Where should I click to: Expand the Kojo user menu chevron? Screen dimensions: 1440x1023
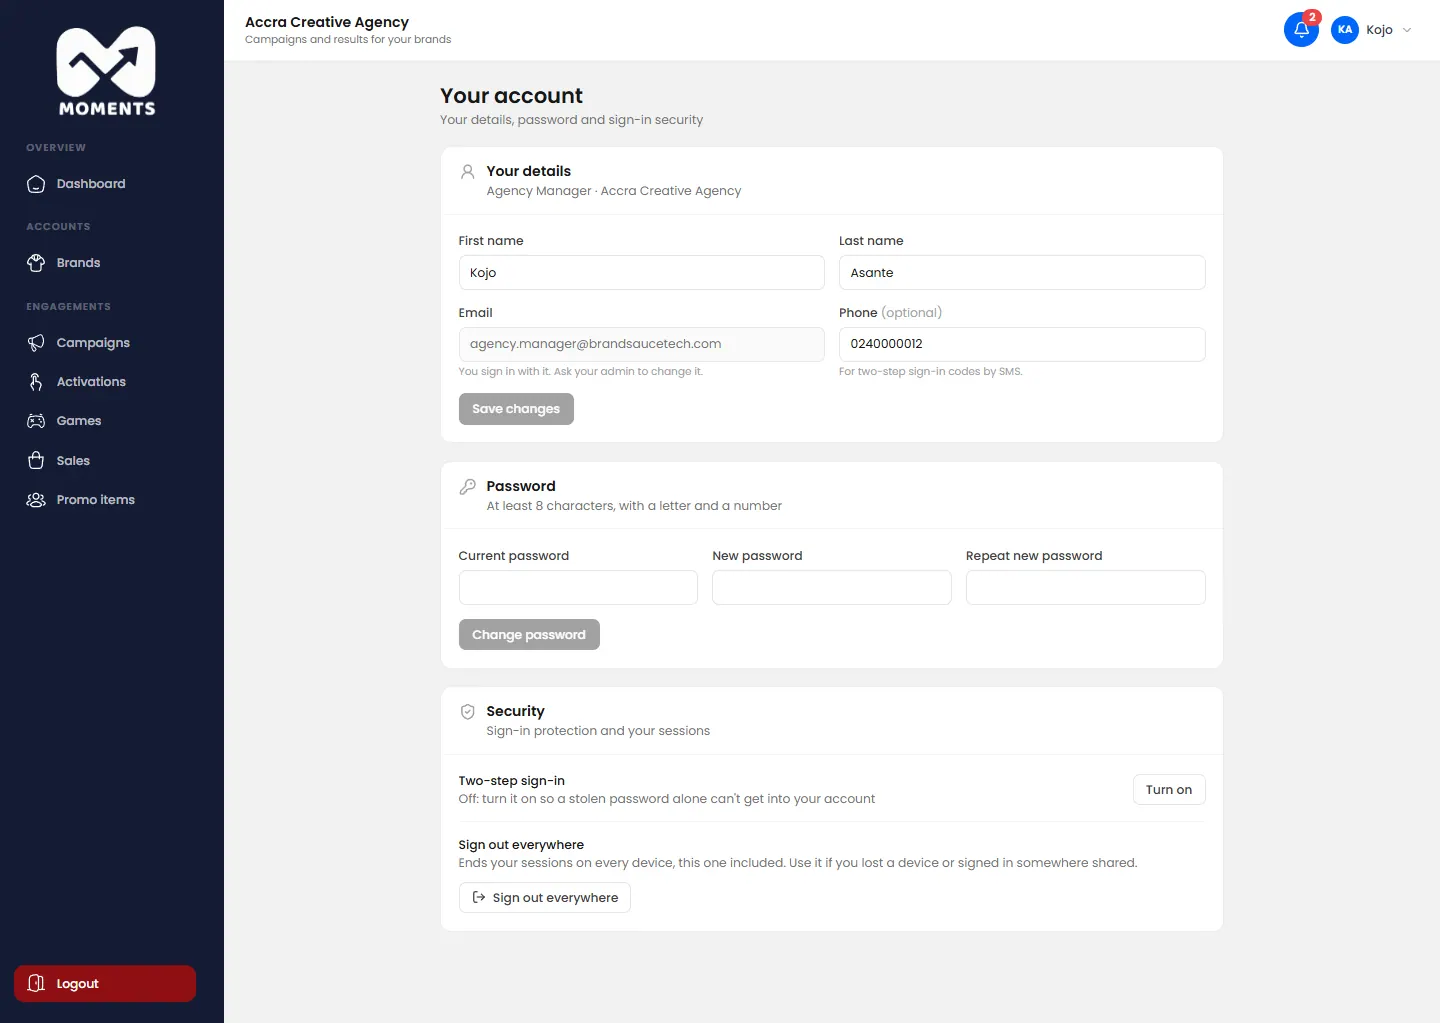(1407, 30)
